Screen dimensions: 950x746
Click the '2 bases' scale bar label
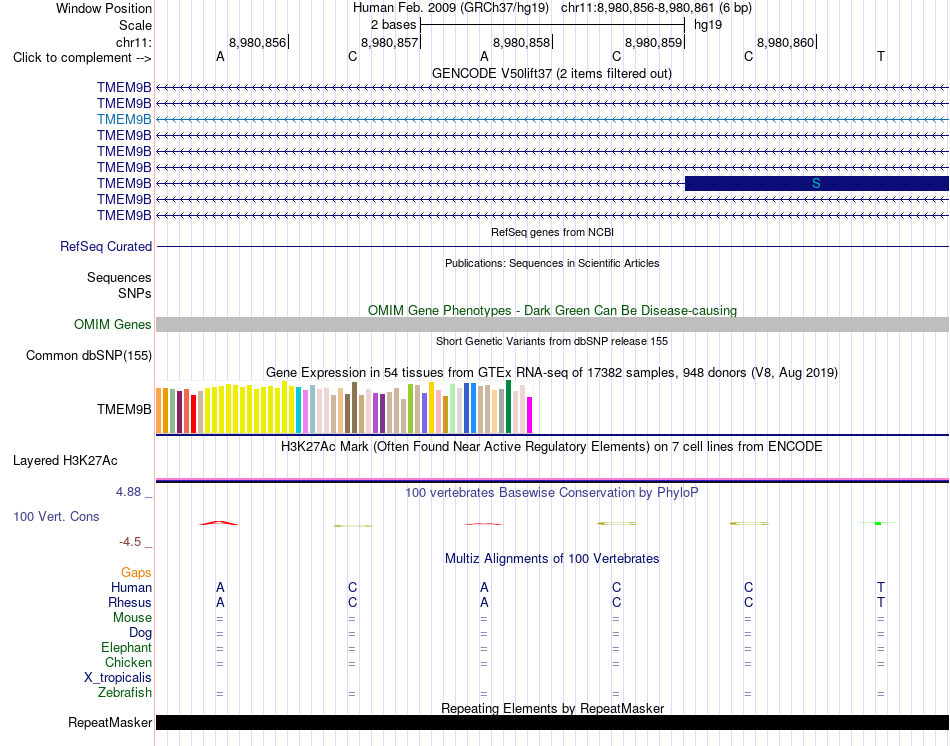click(393, 25)
